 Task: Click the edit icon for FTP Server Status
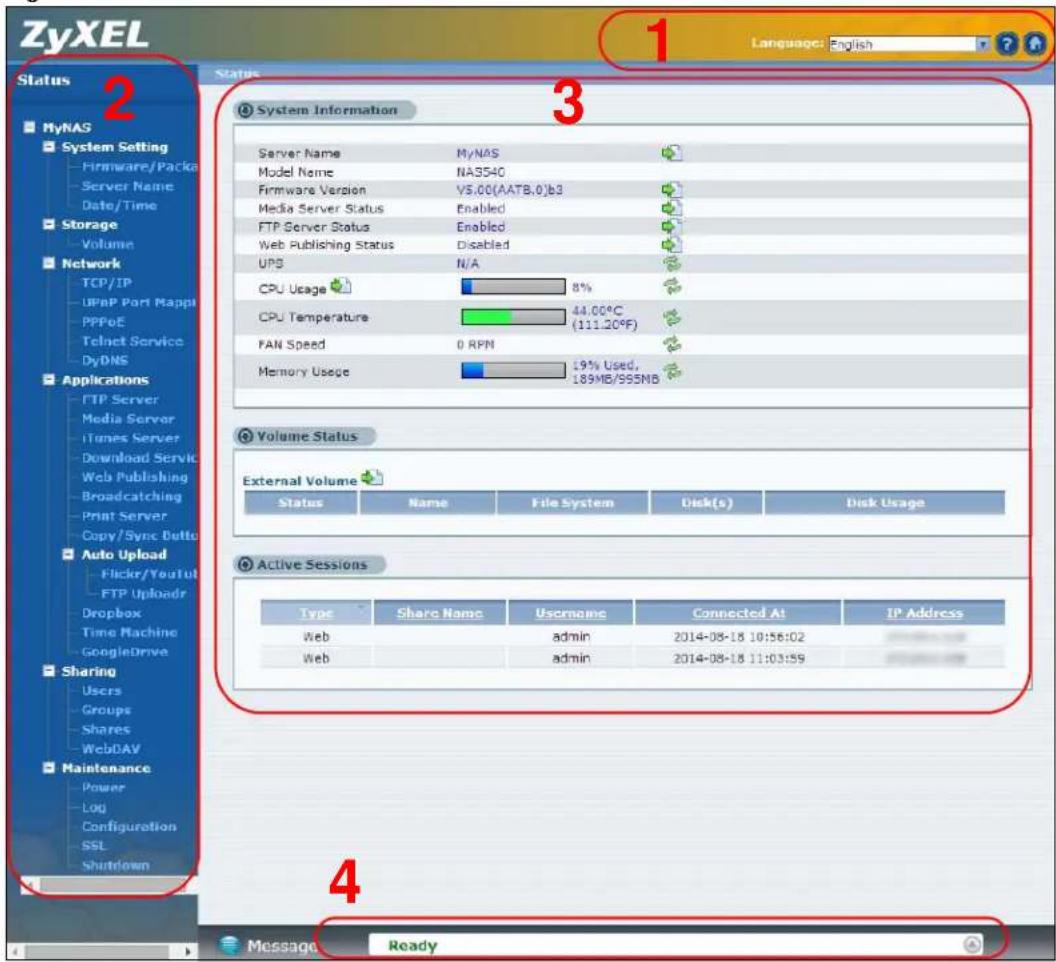[x=671, y=226]
